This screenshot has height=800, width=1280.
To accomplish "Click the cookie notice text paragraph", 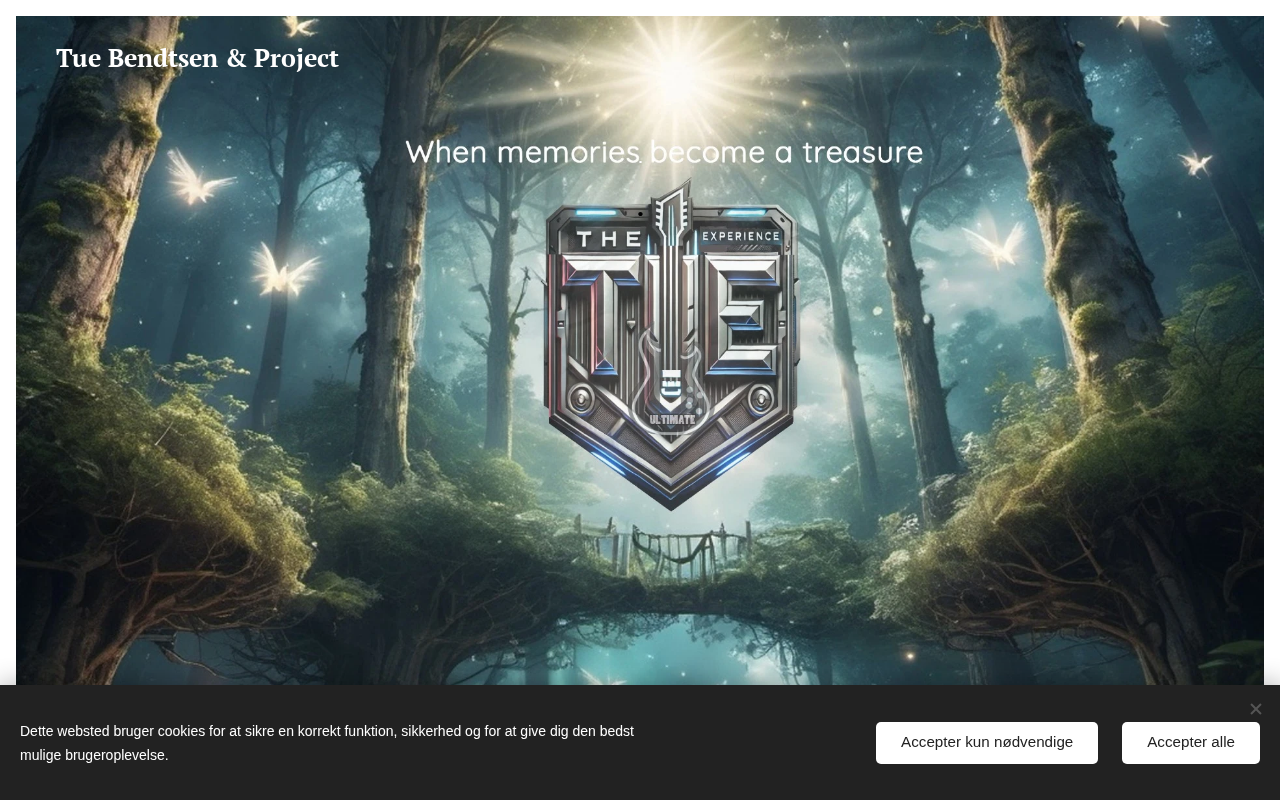I will tap(327, 743).
